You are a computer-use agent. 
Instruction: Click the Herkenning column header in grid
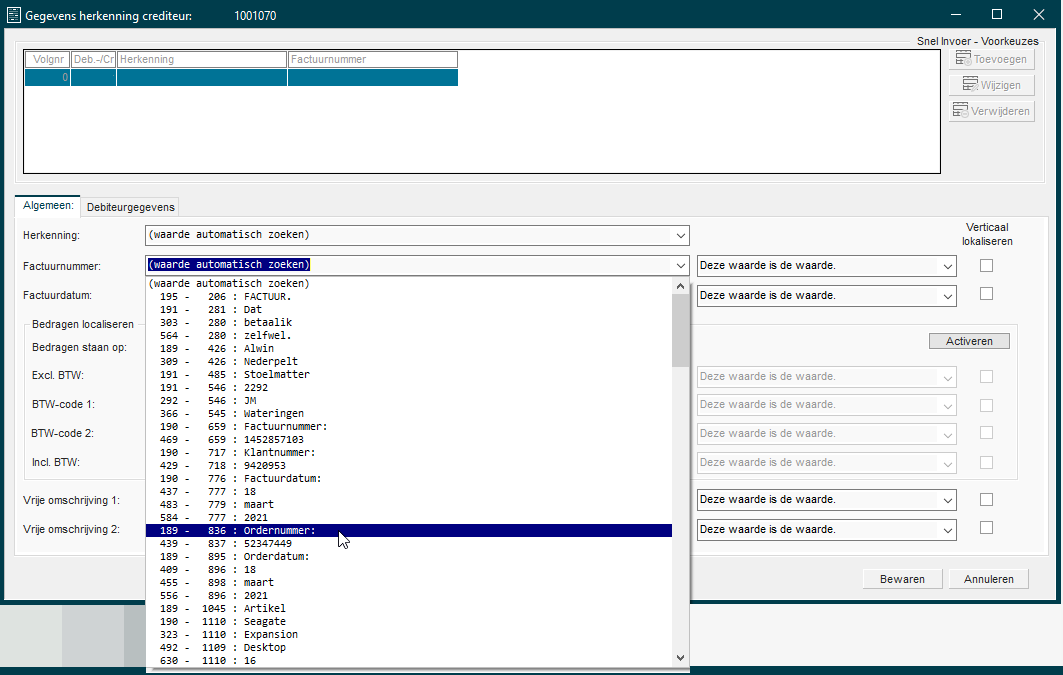tap(202, 60)
